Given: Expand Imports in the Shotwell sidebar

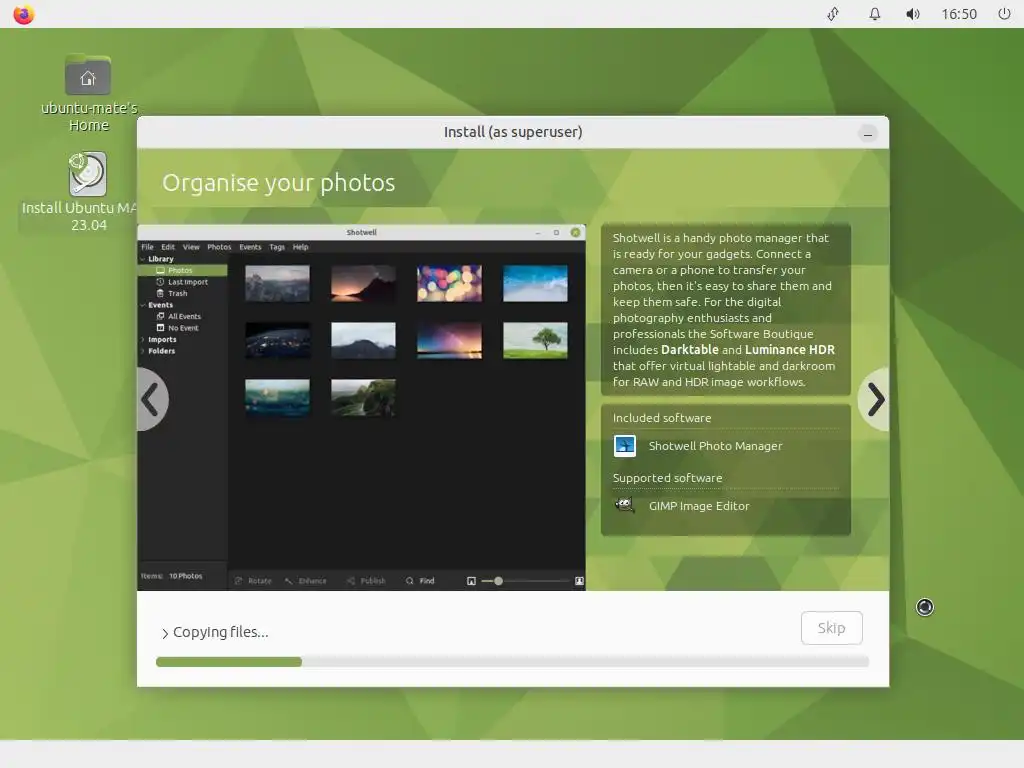Looking at the screenshot, I should pos(142,340).
